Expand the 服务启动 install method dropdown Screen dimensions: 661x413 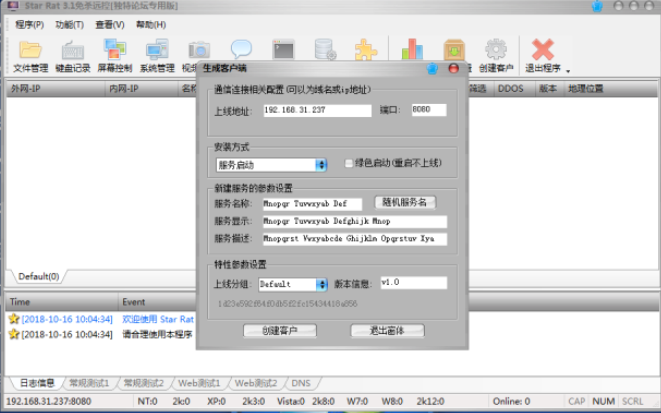coord(321,165)
